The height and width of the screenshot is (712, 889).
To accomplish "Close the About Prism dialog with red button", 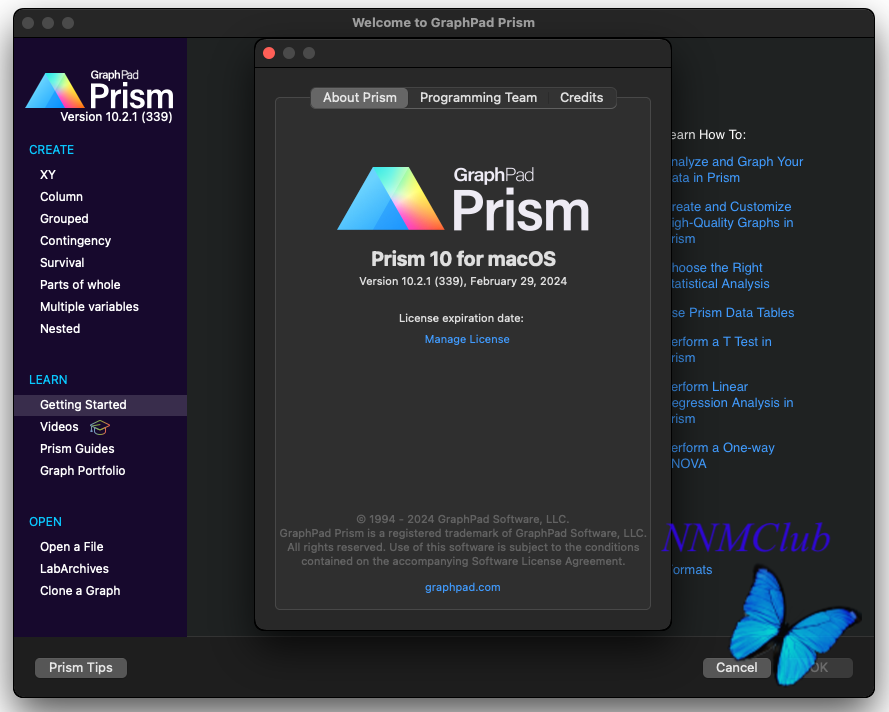I will 269,53.
